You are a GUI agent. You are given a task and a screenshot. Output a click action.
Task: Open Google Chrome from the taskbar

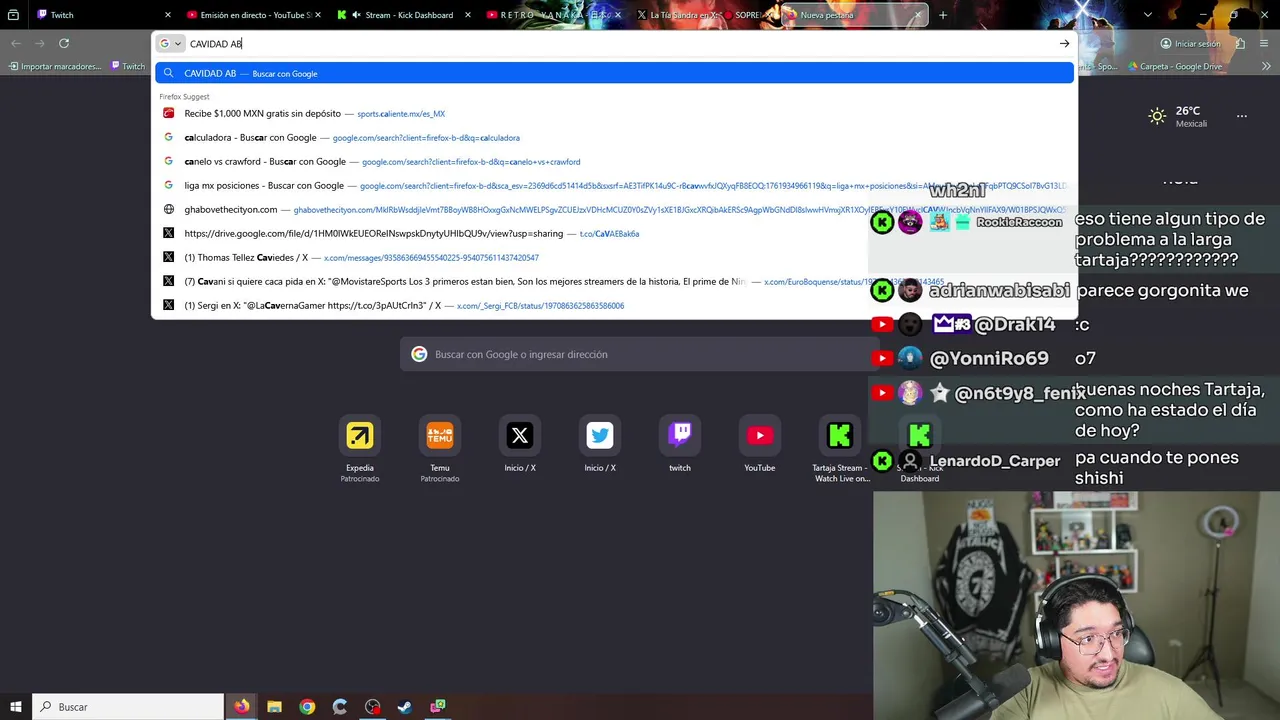307,706
